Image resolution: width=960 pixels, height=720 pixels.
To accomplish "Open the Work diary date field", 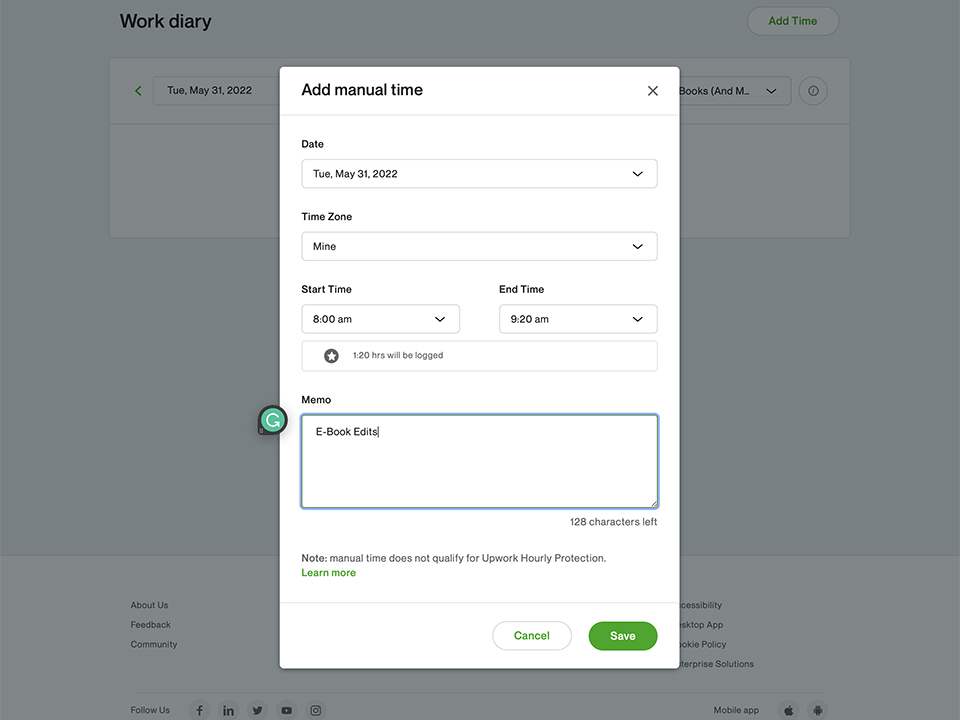I will tap(216, 91).
